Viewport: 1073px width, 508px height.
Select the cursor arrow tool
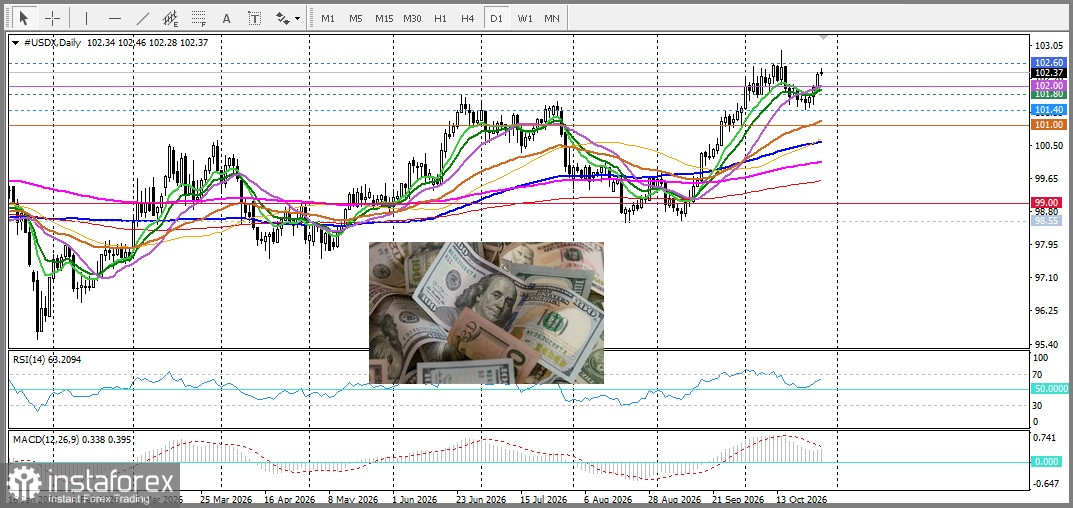coord(25,18)
